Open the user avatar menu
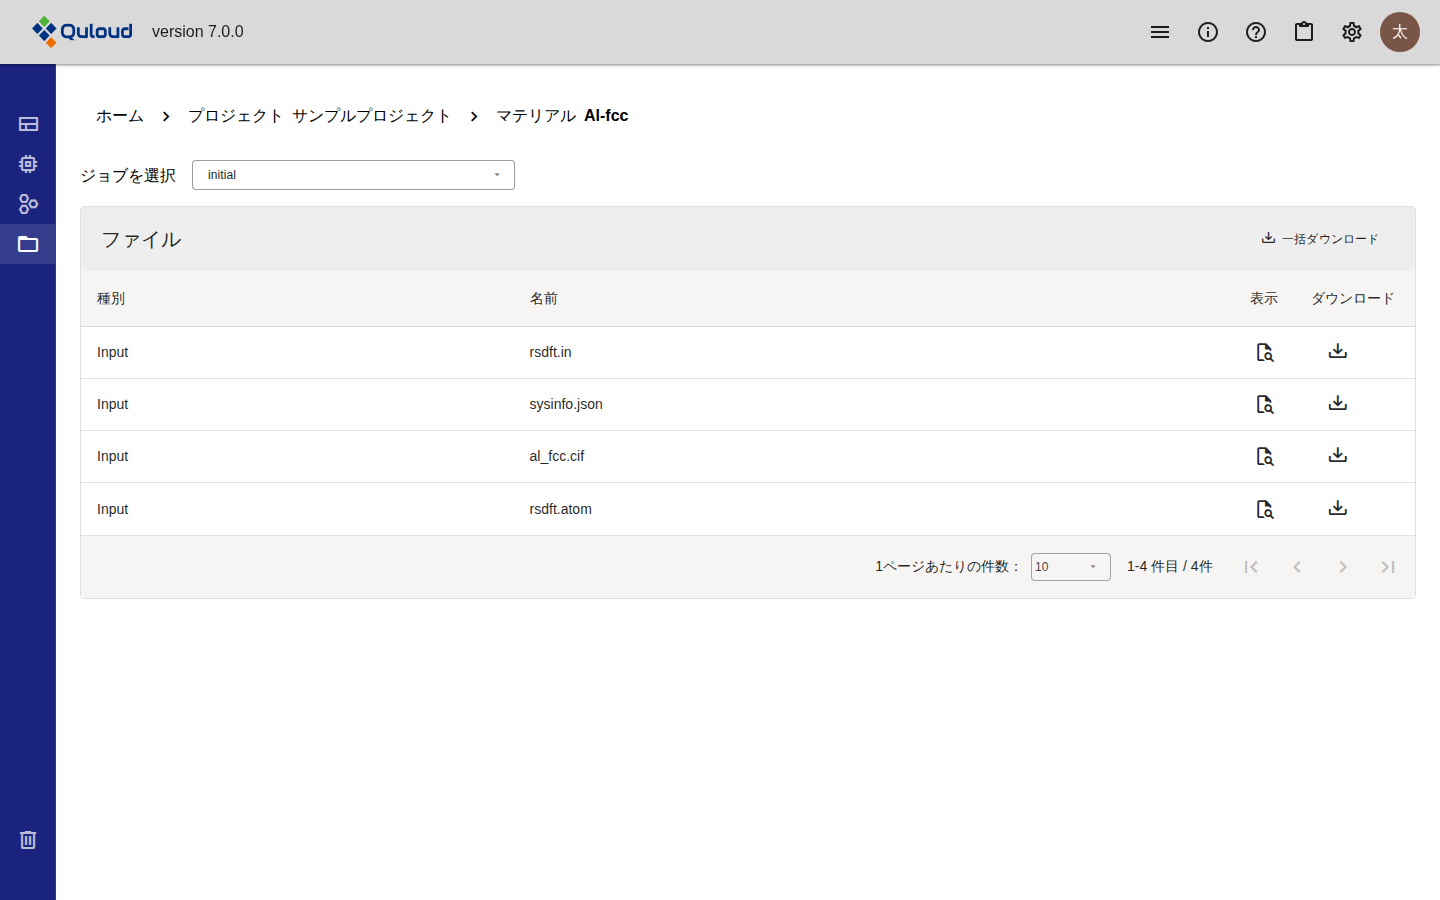Viewport: 1440px width, 900px height. tap(1400, 32)
